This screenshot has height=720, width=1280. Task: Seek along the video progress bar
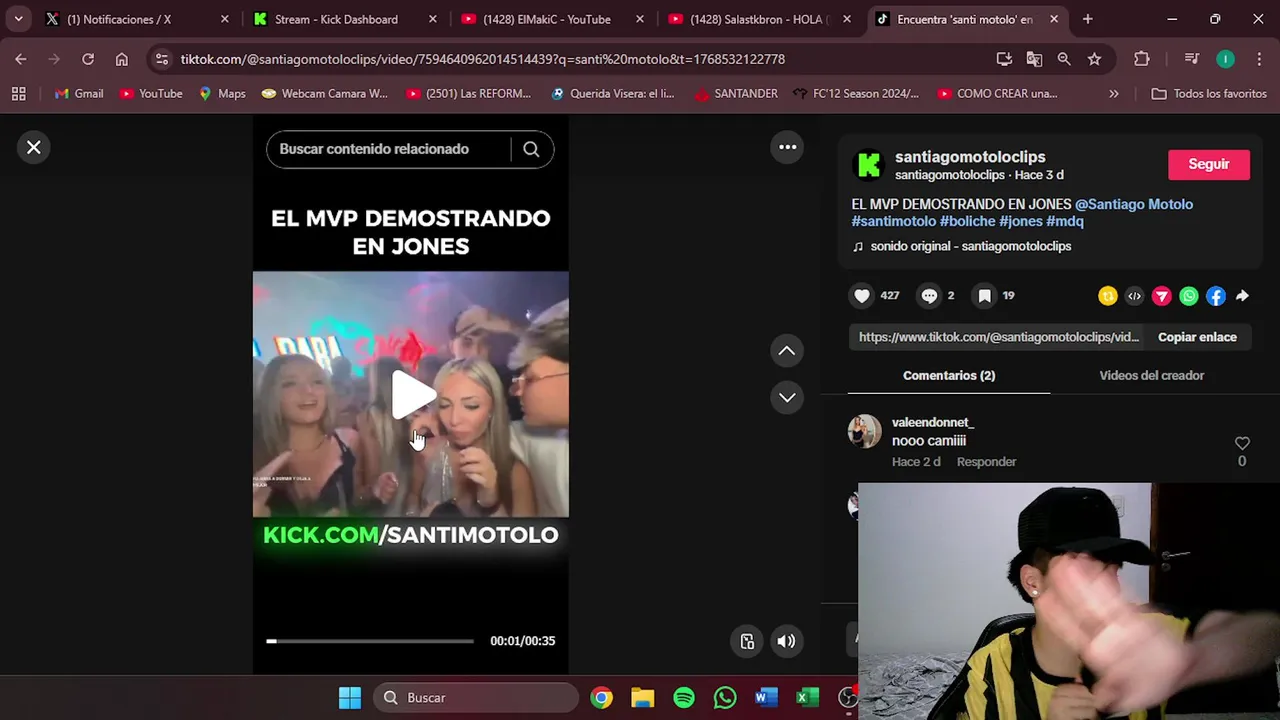coord(370,641)
